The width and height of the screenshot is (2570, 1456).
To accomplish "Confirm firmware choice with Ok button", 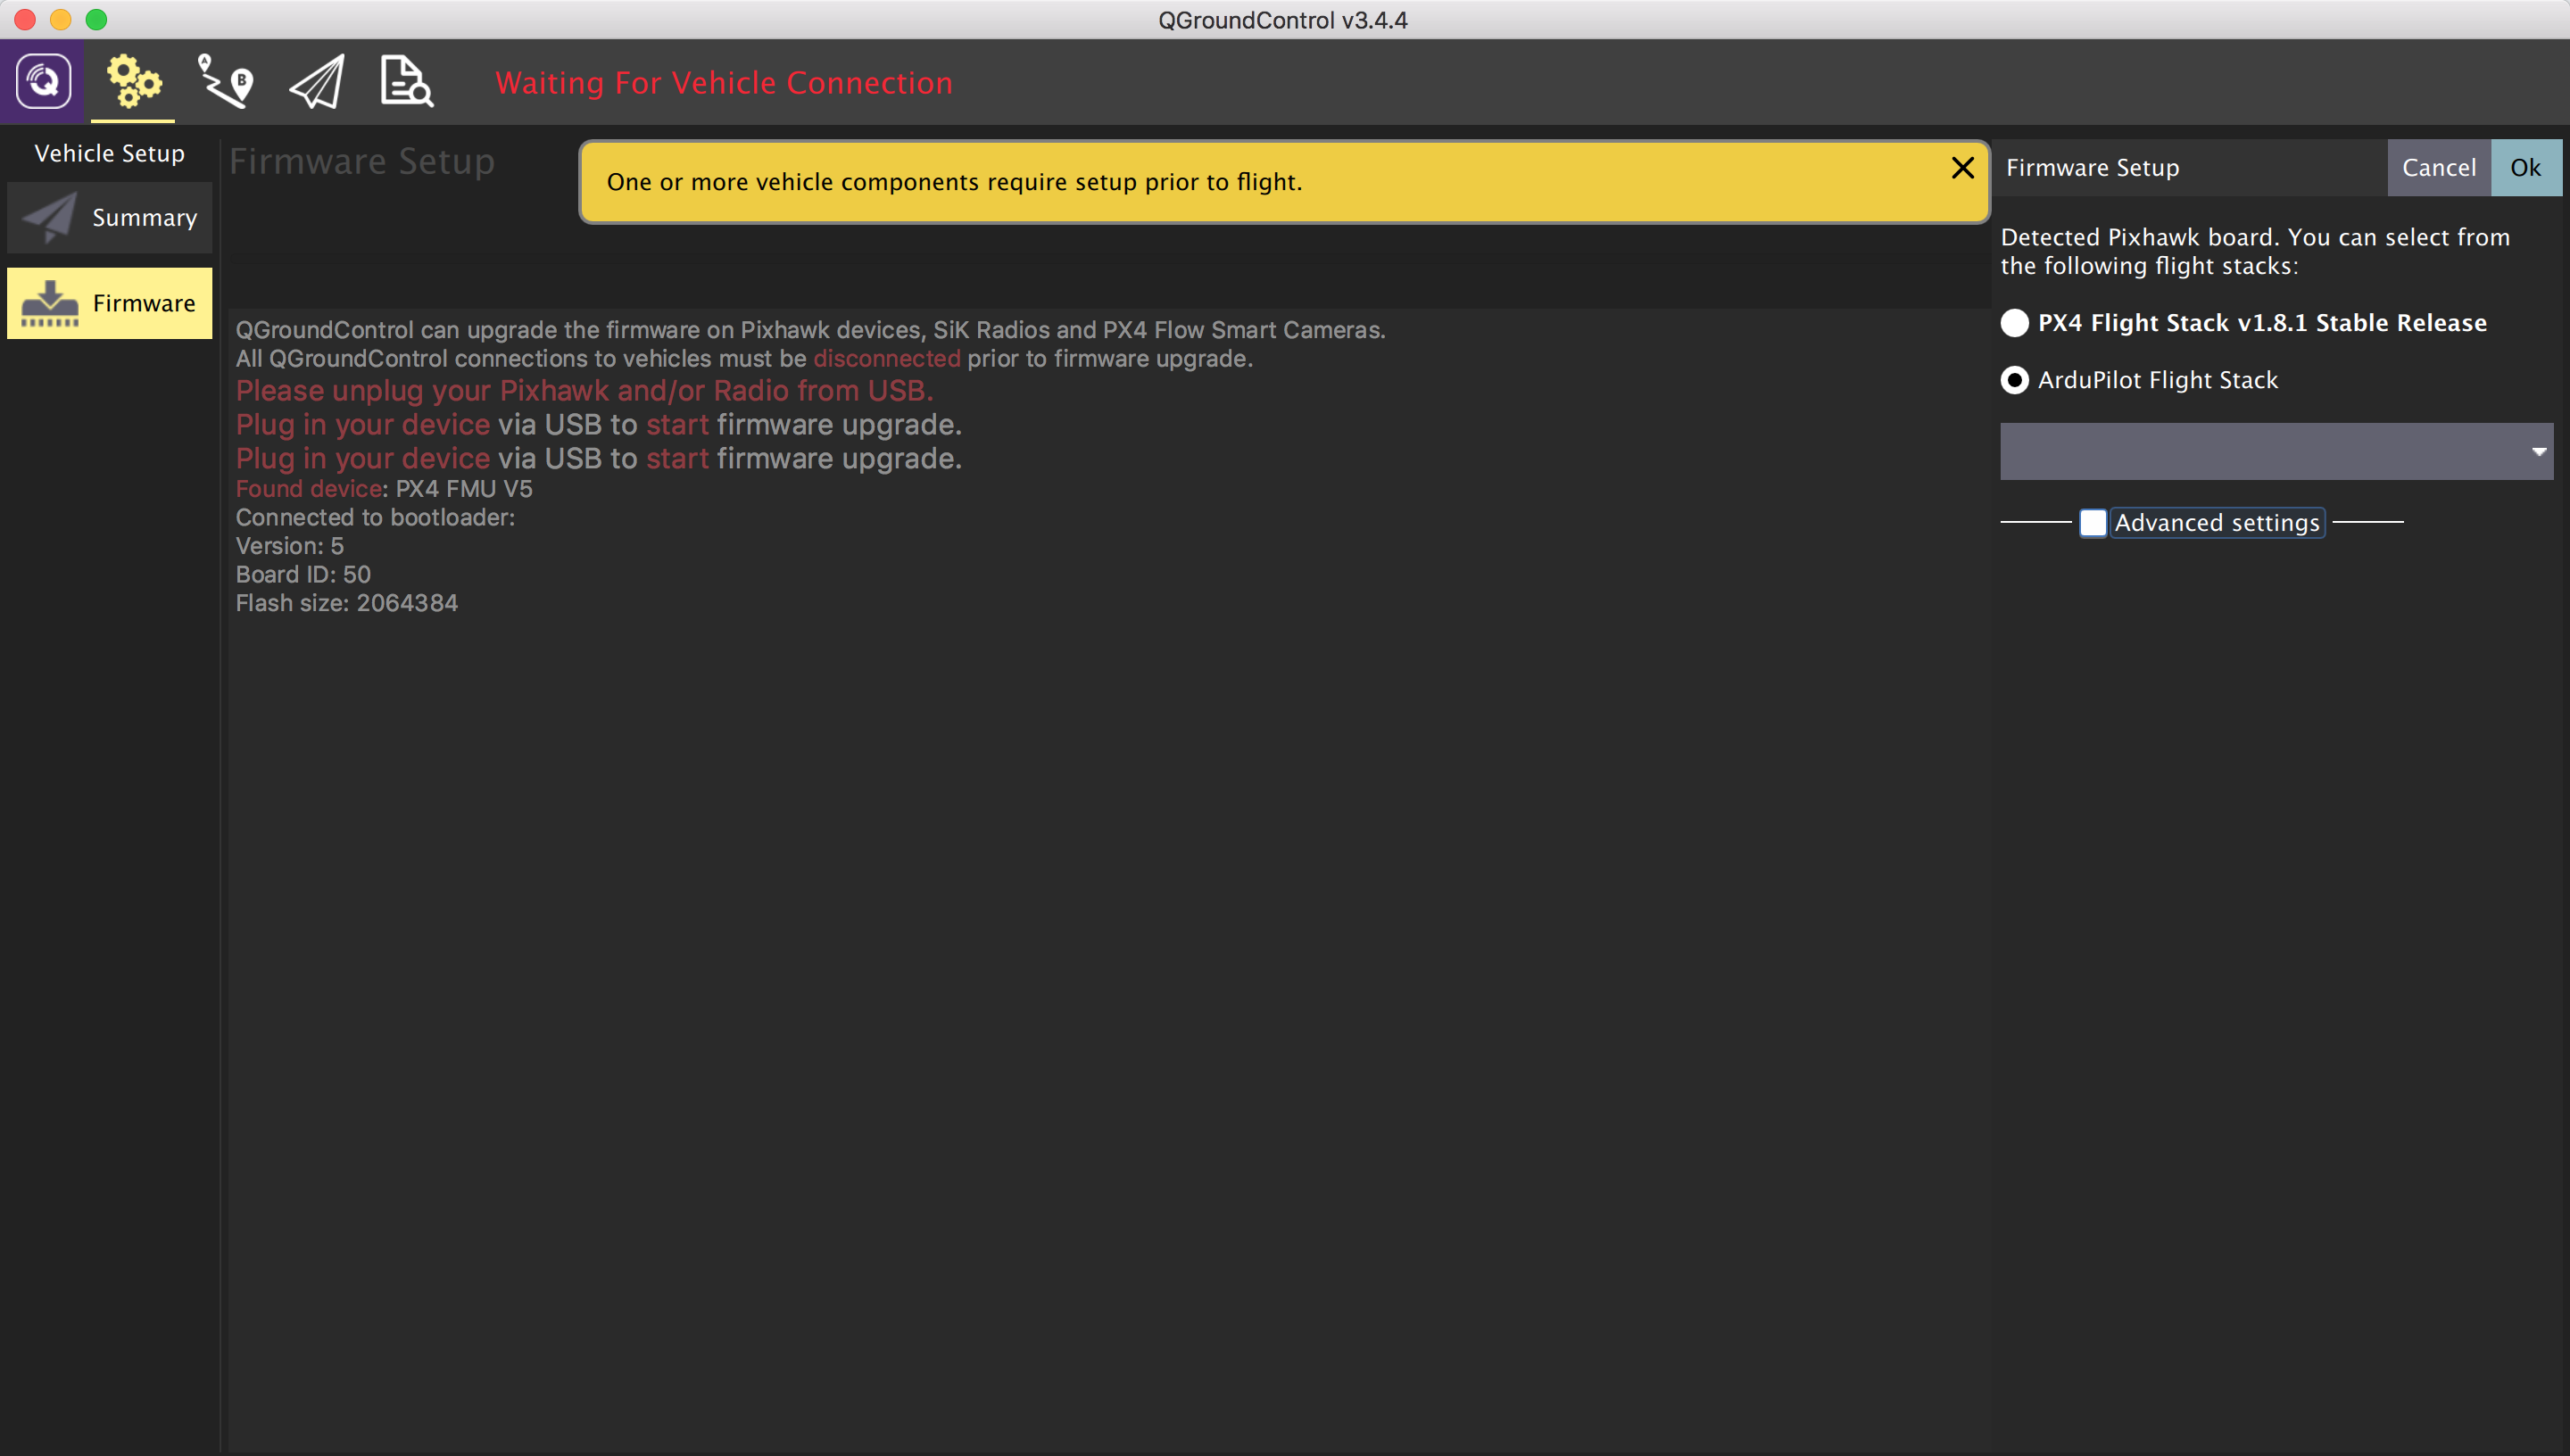I will tap(2525, 167).
